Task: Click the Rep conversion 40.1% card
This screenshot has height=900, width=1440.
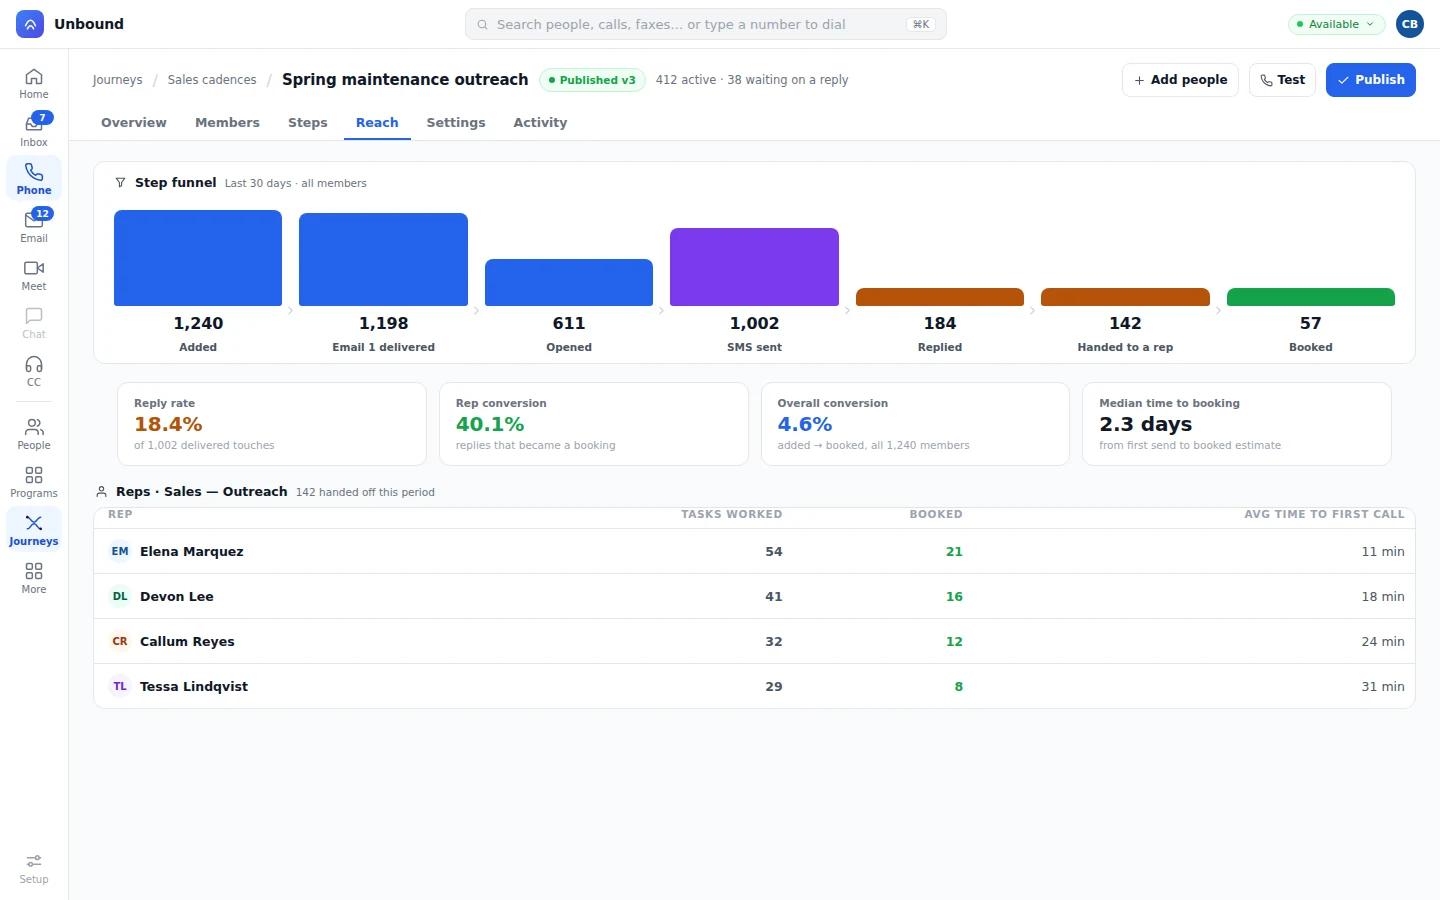Action: click(x=594, y=424)
